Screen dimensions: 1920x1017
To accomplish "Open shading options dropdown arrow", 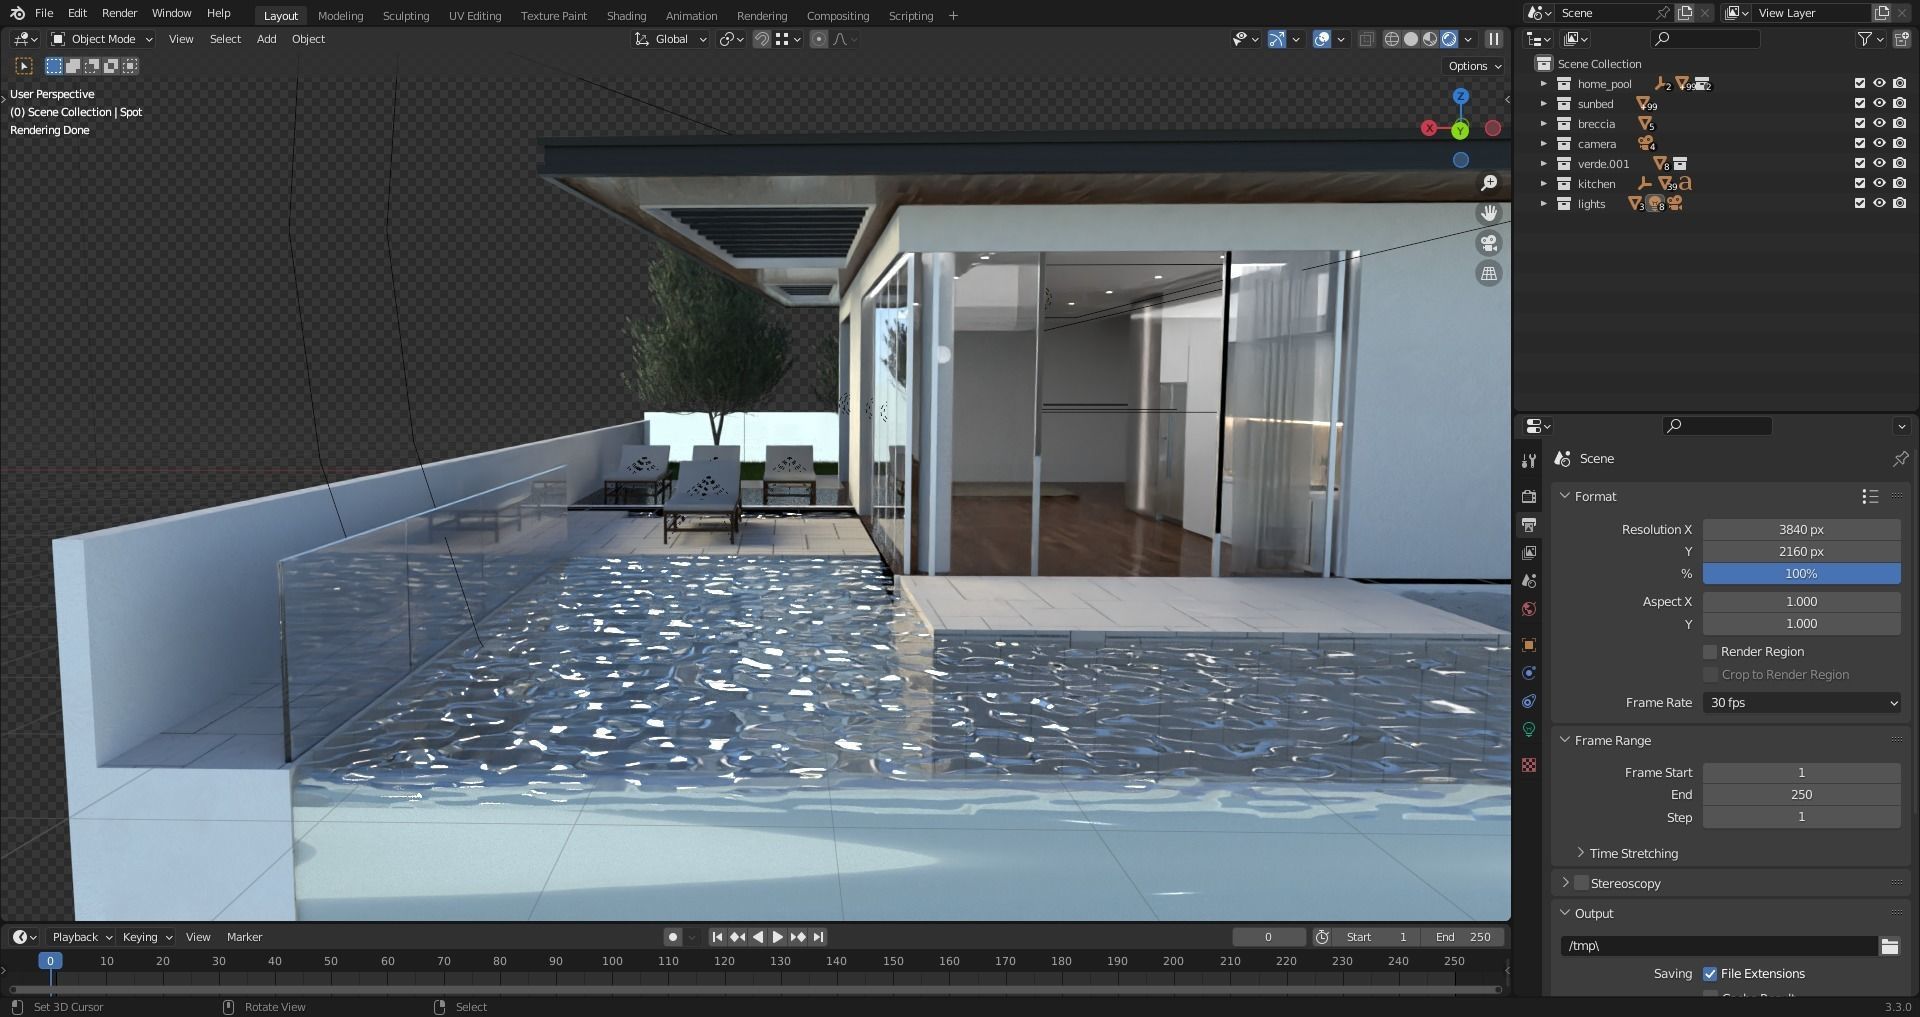I will [1468, 39].
